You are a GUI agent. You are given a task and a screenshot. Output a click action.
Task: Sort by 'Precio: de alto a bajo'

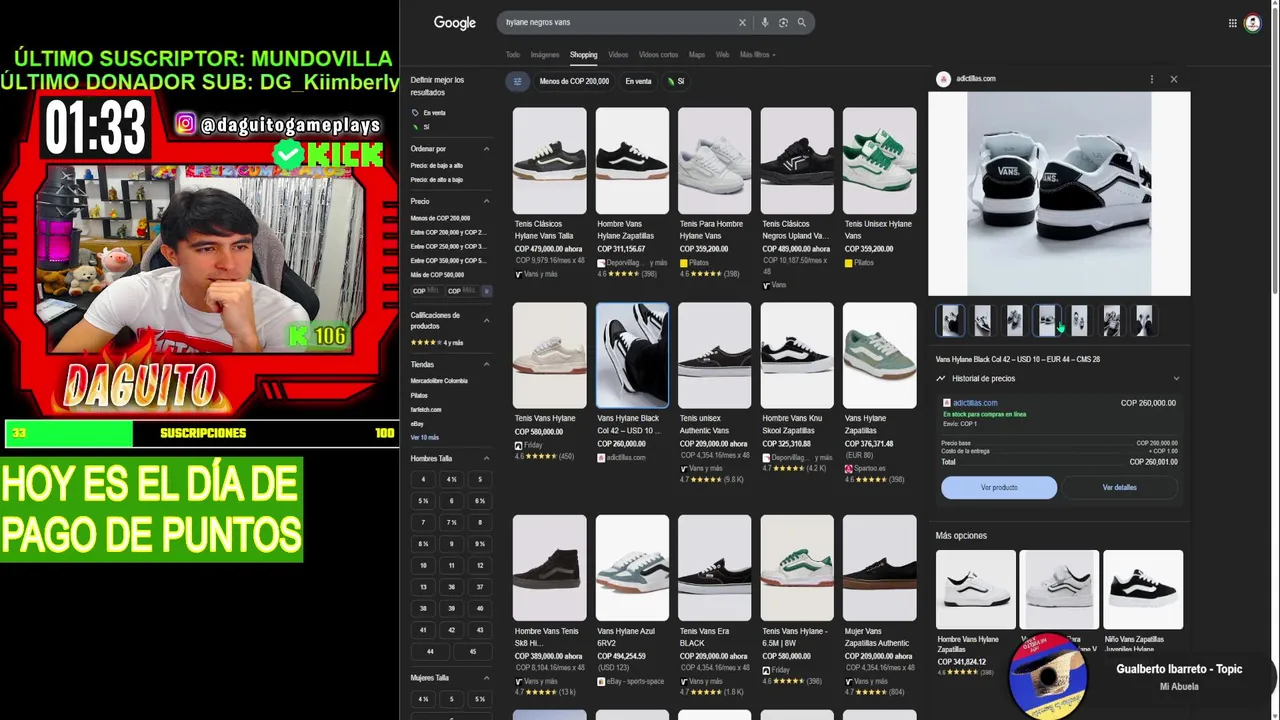[437, 180]
